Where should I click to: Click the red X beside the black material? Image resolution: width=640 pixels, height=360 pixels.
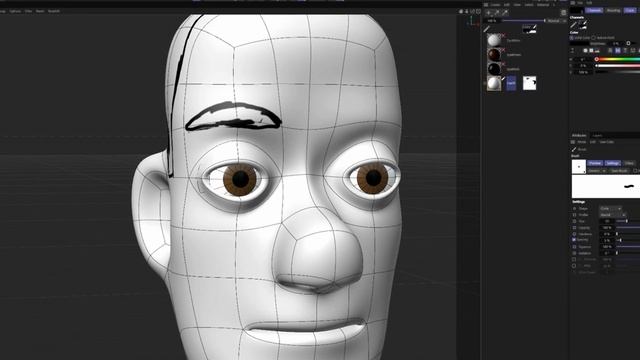pyautogui.click(x=504, y=64)
